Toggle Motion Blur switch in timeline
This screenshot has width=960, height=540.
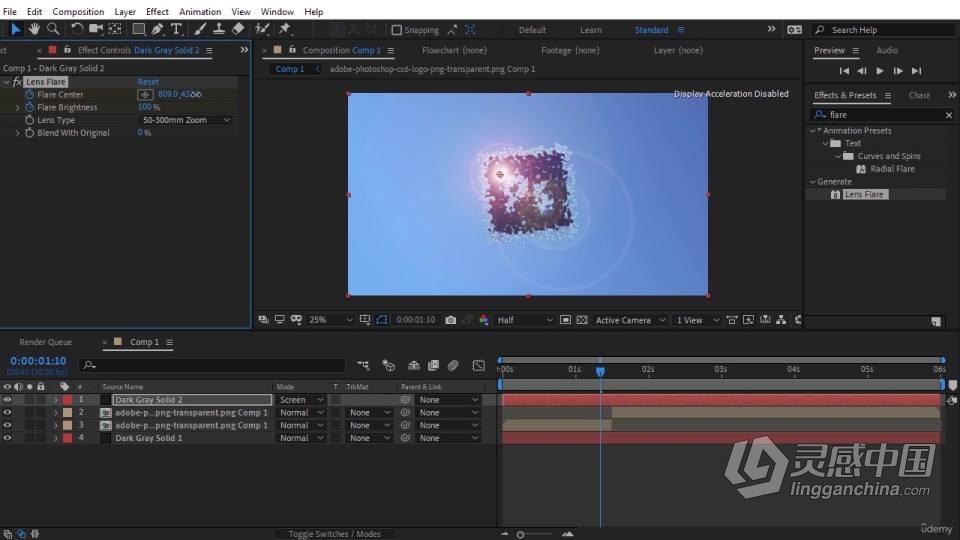[453, 366]
